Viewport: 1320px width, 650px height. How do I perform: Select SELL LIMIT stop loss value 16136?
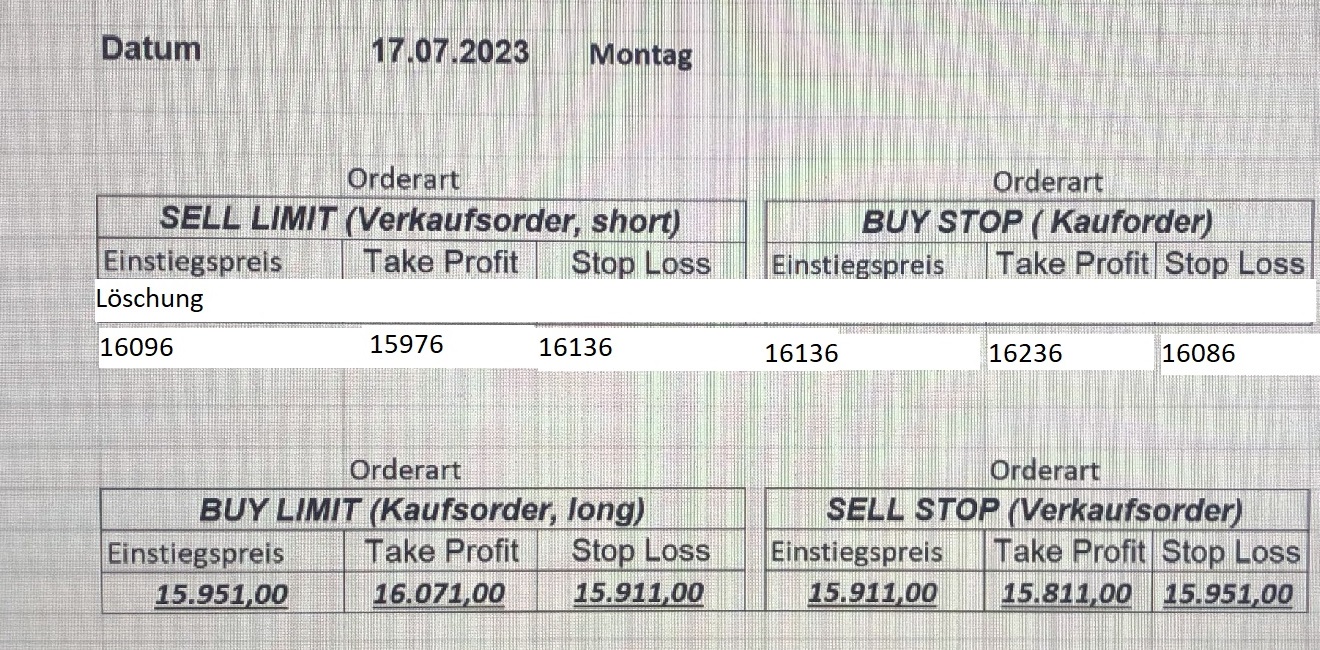[575, 348]
